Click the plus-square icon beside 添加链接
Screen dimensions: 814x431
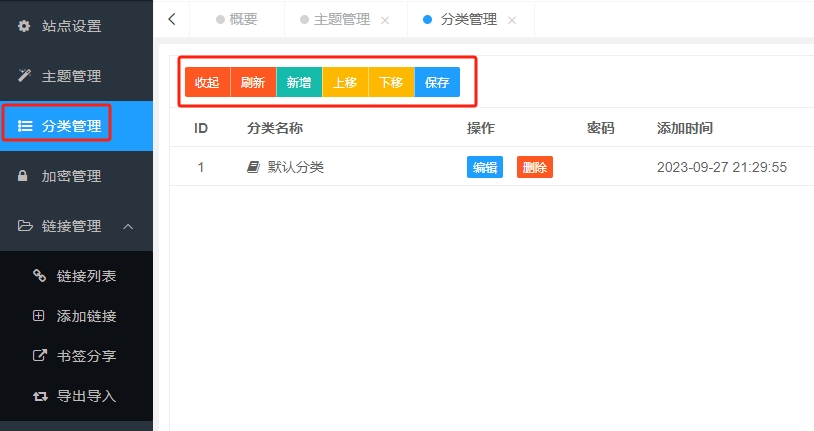(x=38, y=315)
